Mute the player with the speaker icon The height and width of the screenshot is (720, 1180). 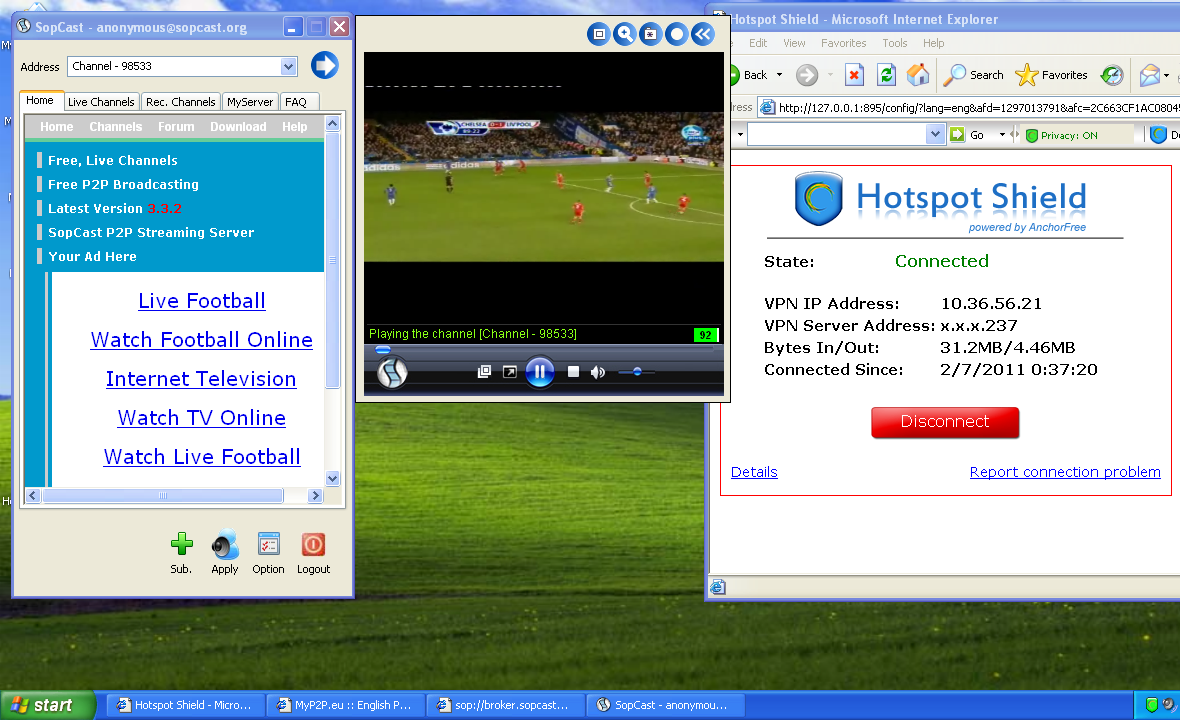[x=598, y=372]
